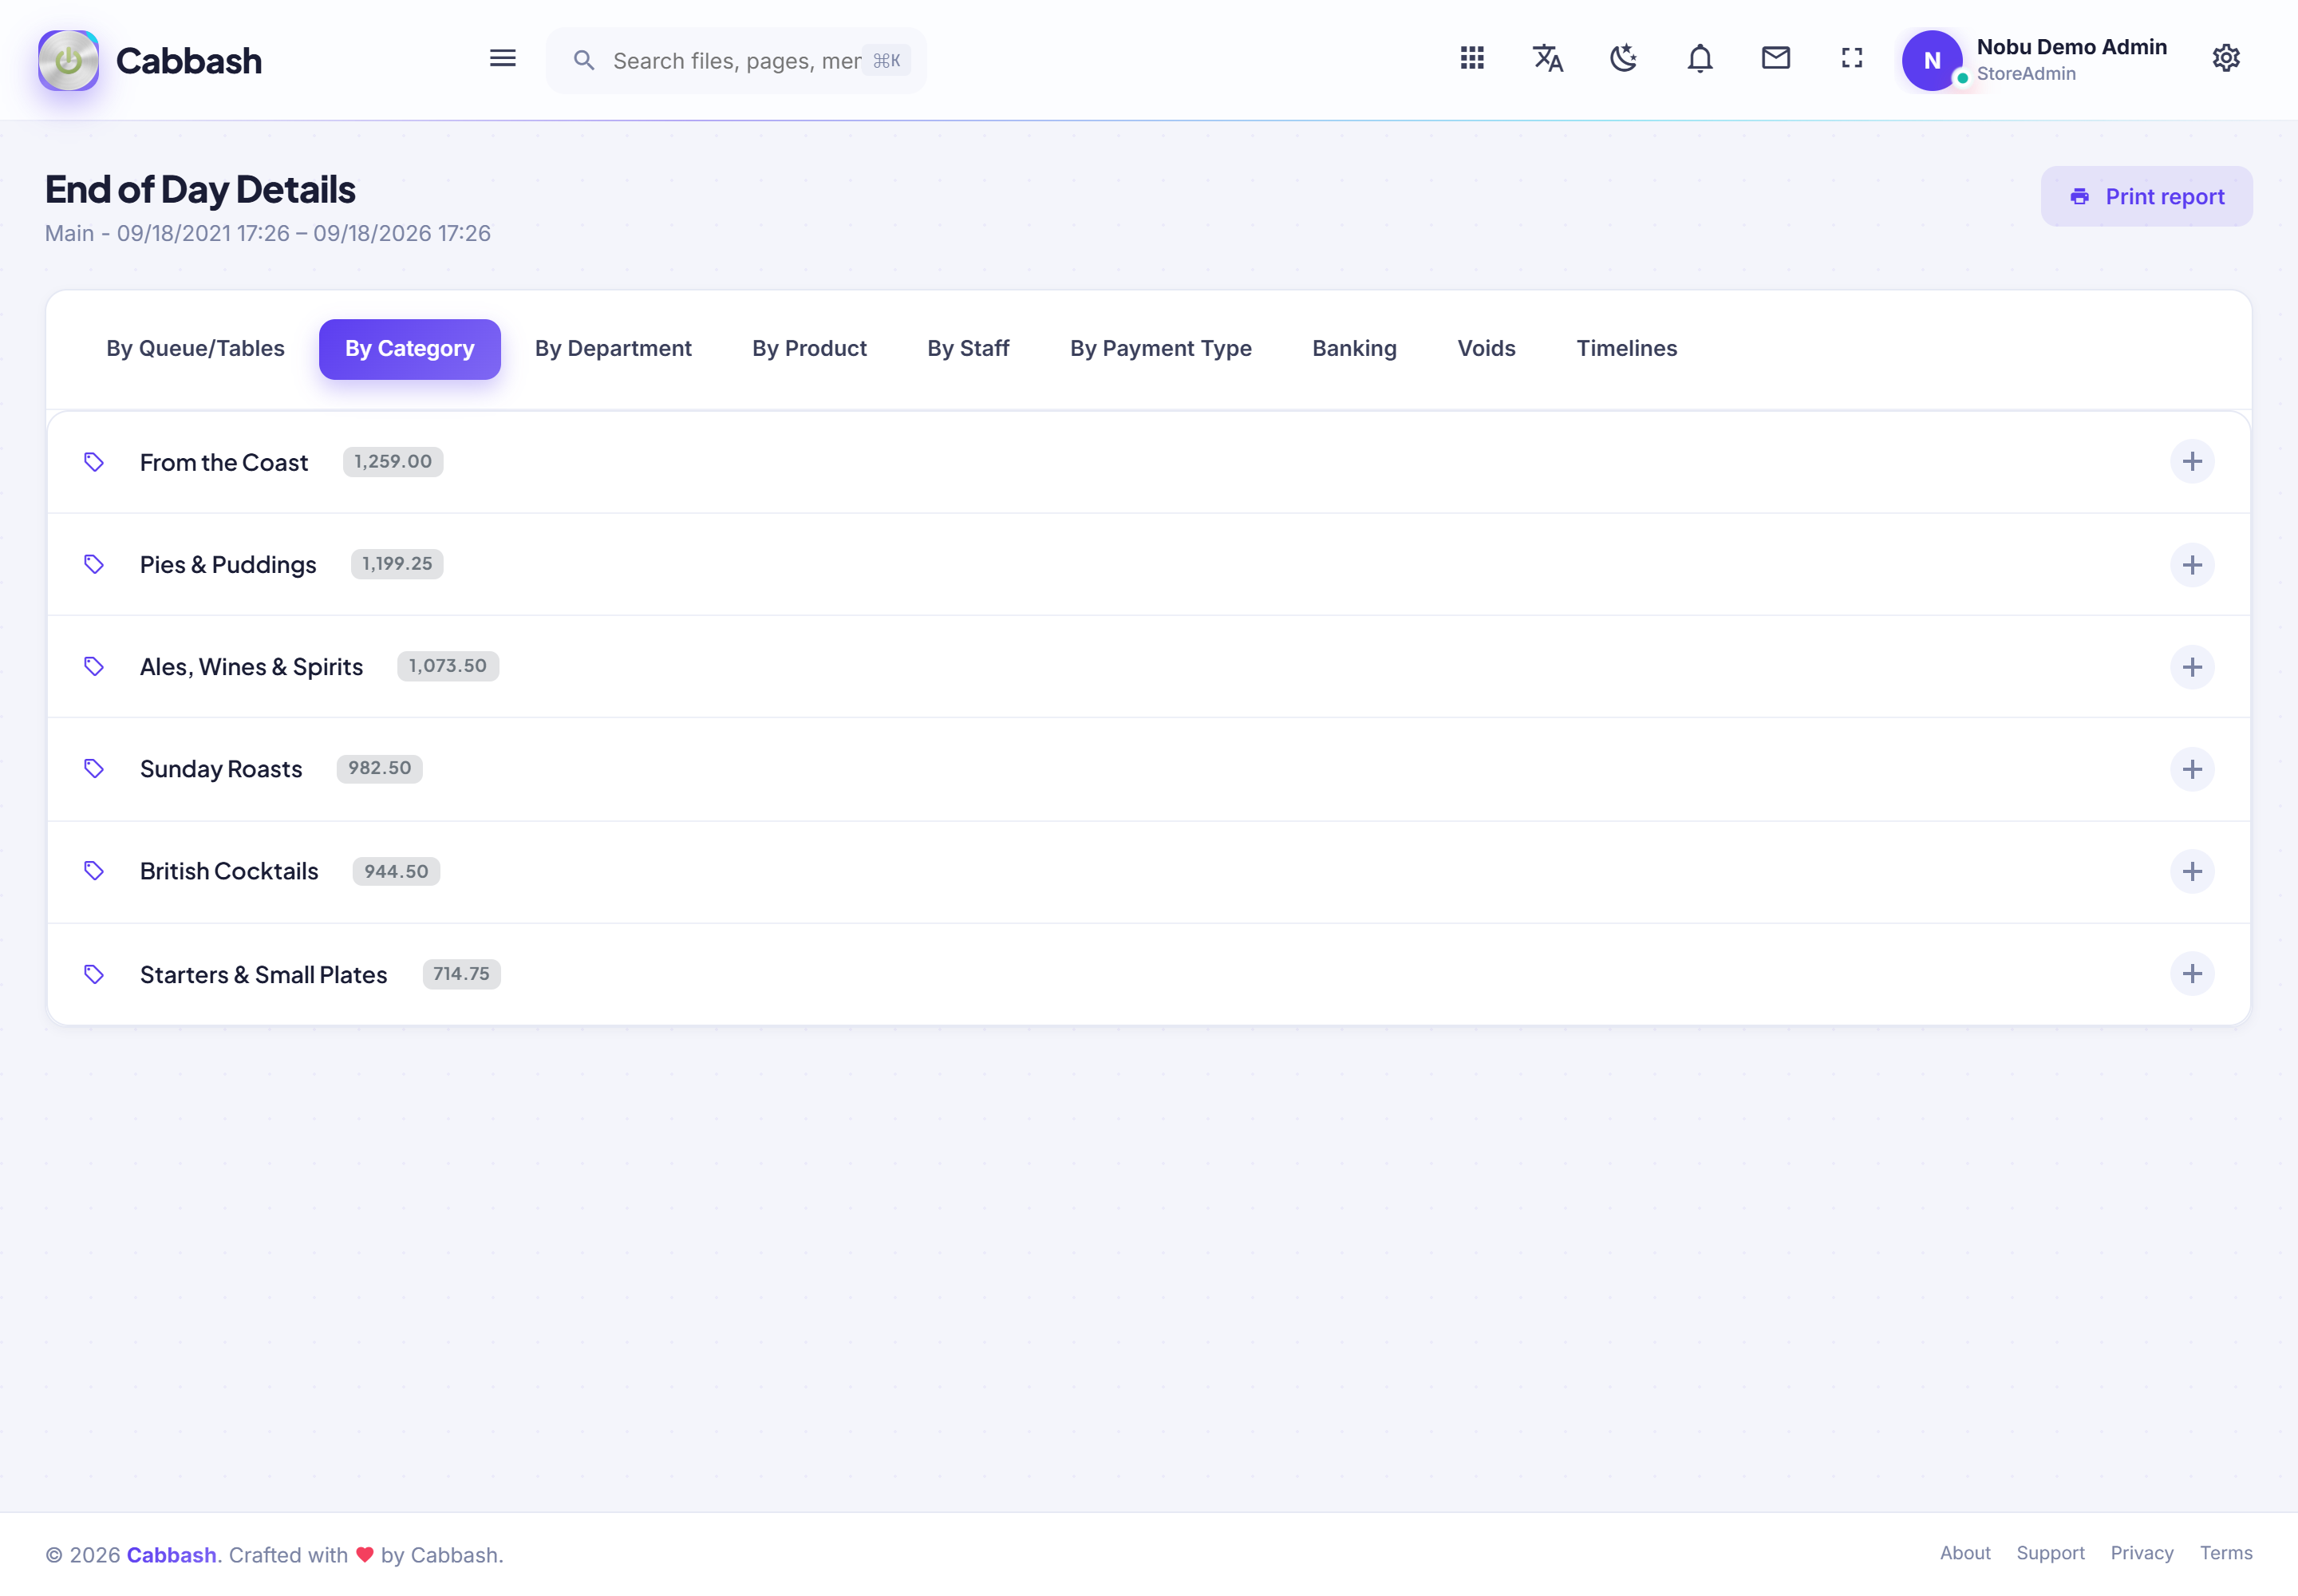The image size is (2298, 1596).
Task: Open the settings gear icon
Action: point(2225,58)
